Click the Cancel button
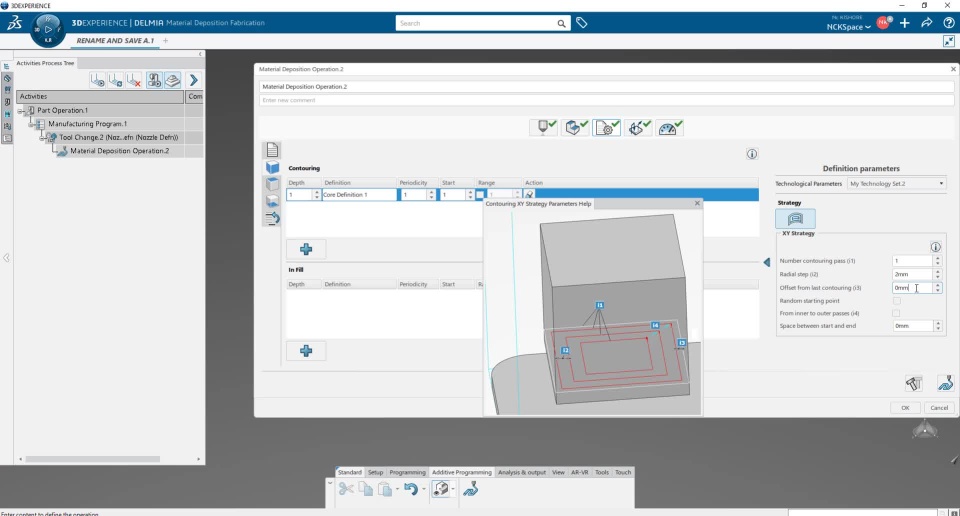Viewport: 960px width, 516px height. (x=939, y=408)
